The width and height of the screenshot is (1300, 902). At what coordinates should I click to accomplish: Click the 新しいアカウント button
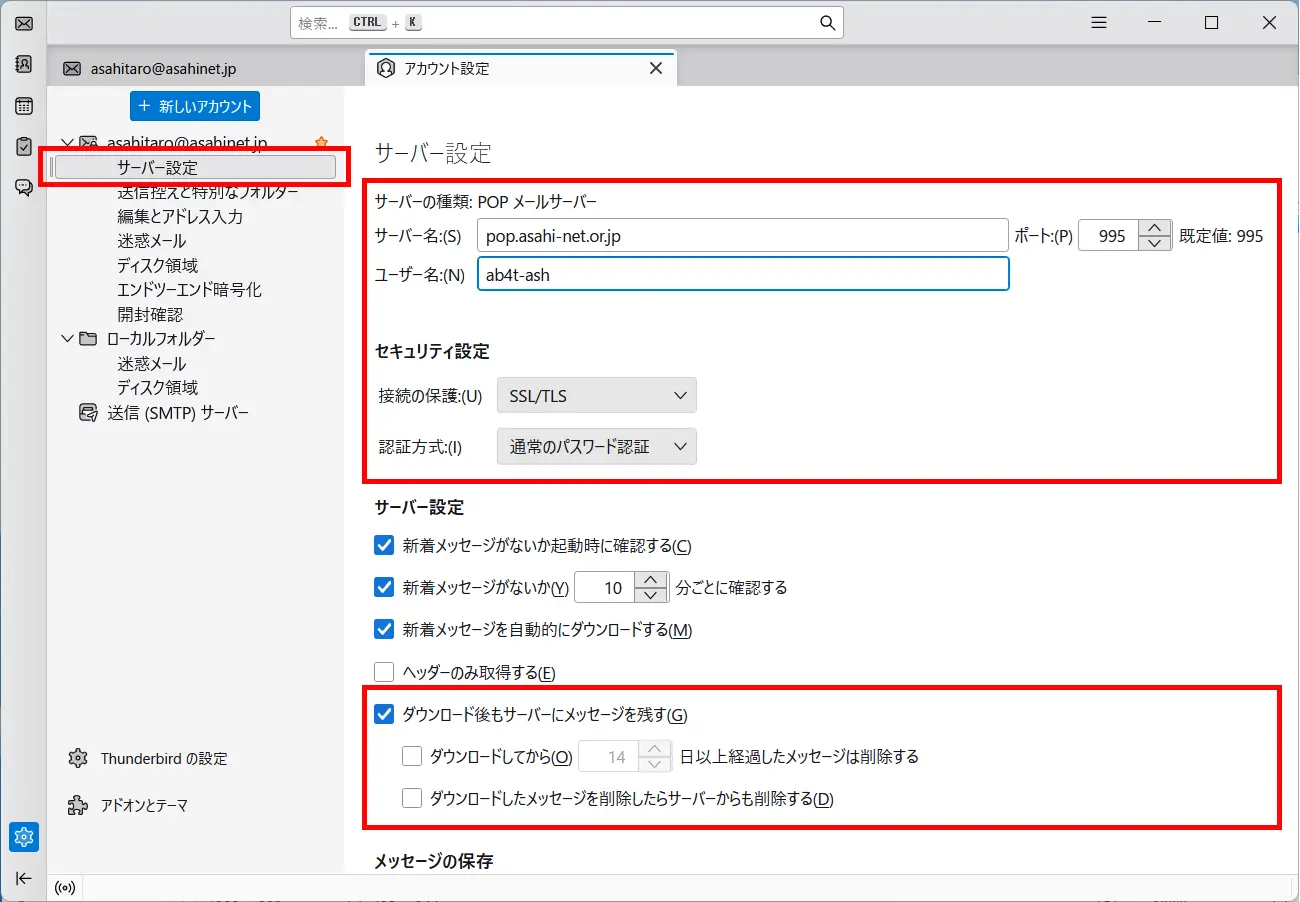tap(194, 105)
